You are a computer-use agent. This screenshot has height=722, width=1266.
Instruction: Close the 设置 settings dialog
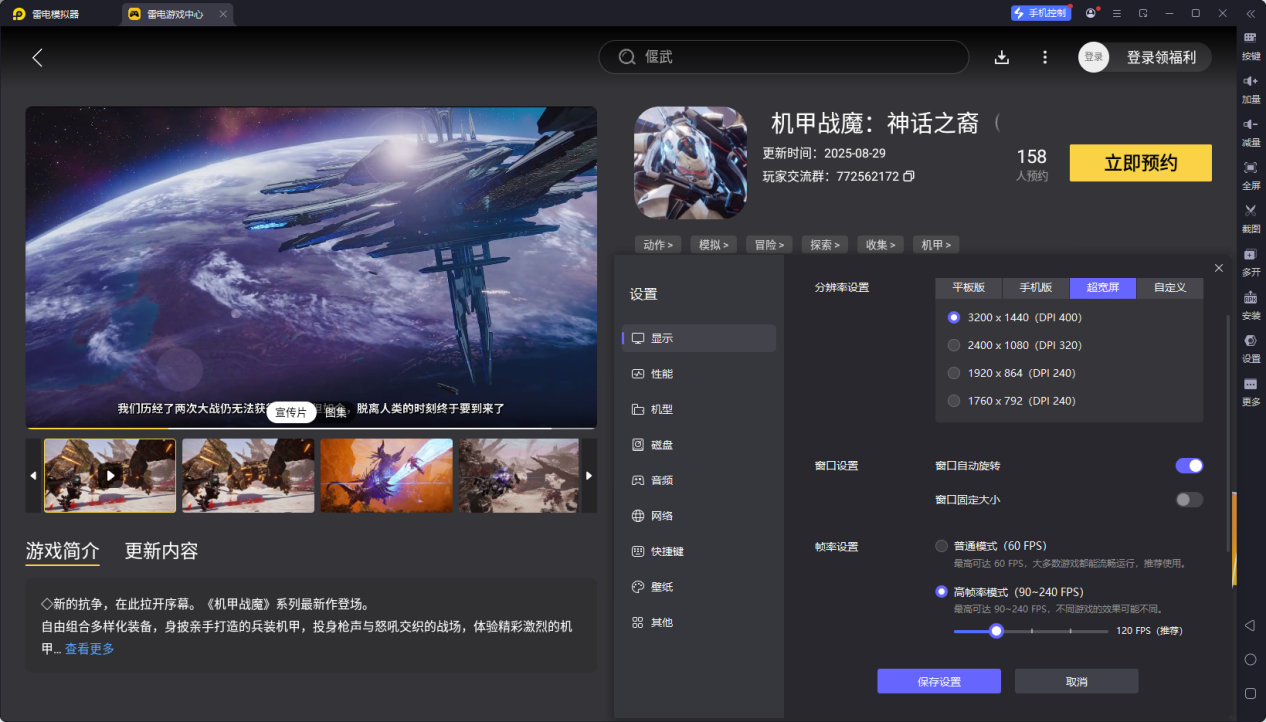point(1218,268)
